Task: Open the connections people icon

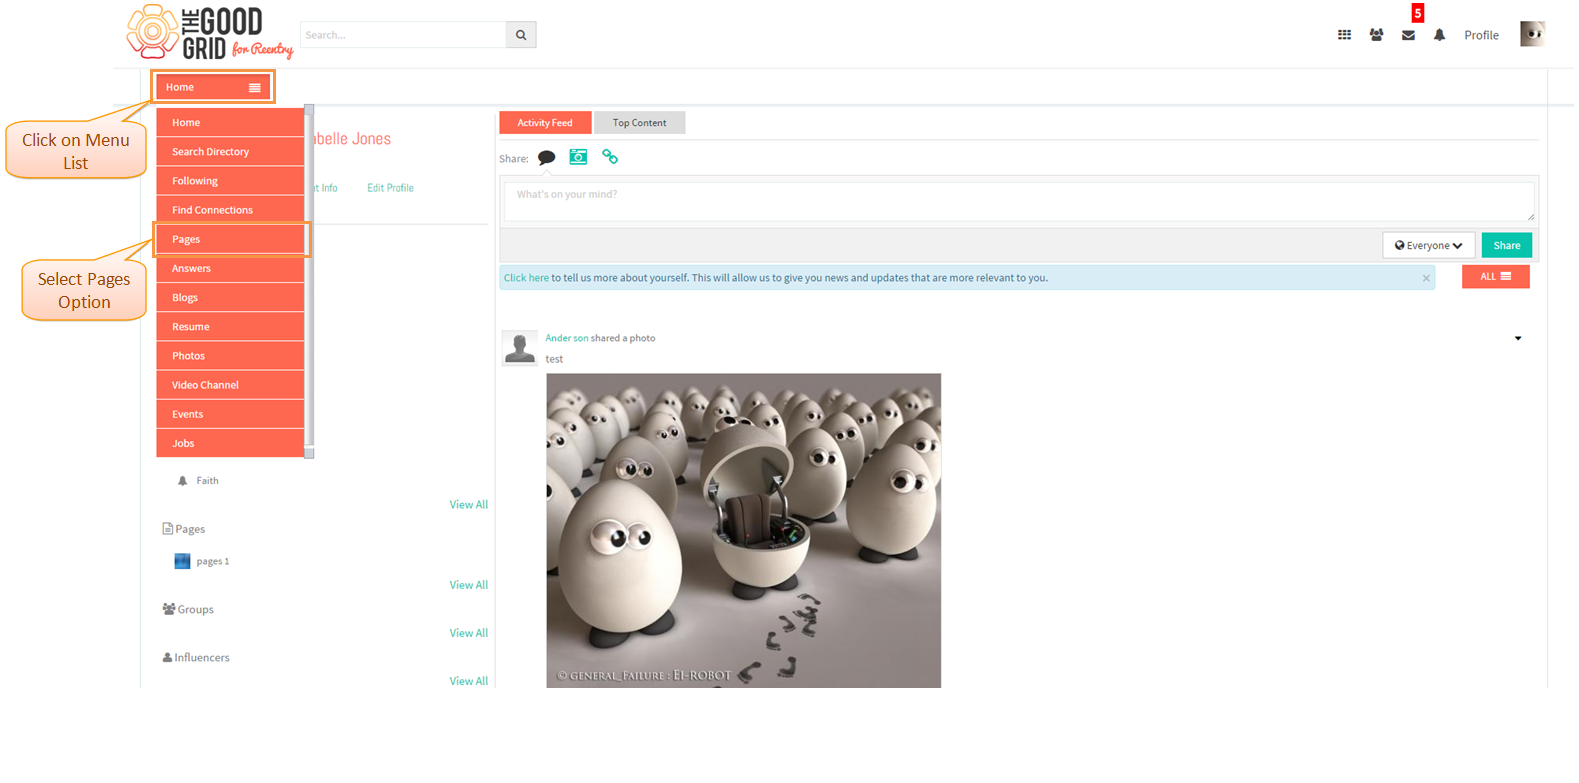Action: pos(1376,35)
